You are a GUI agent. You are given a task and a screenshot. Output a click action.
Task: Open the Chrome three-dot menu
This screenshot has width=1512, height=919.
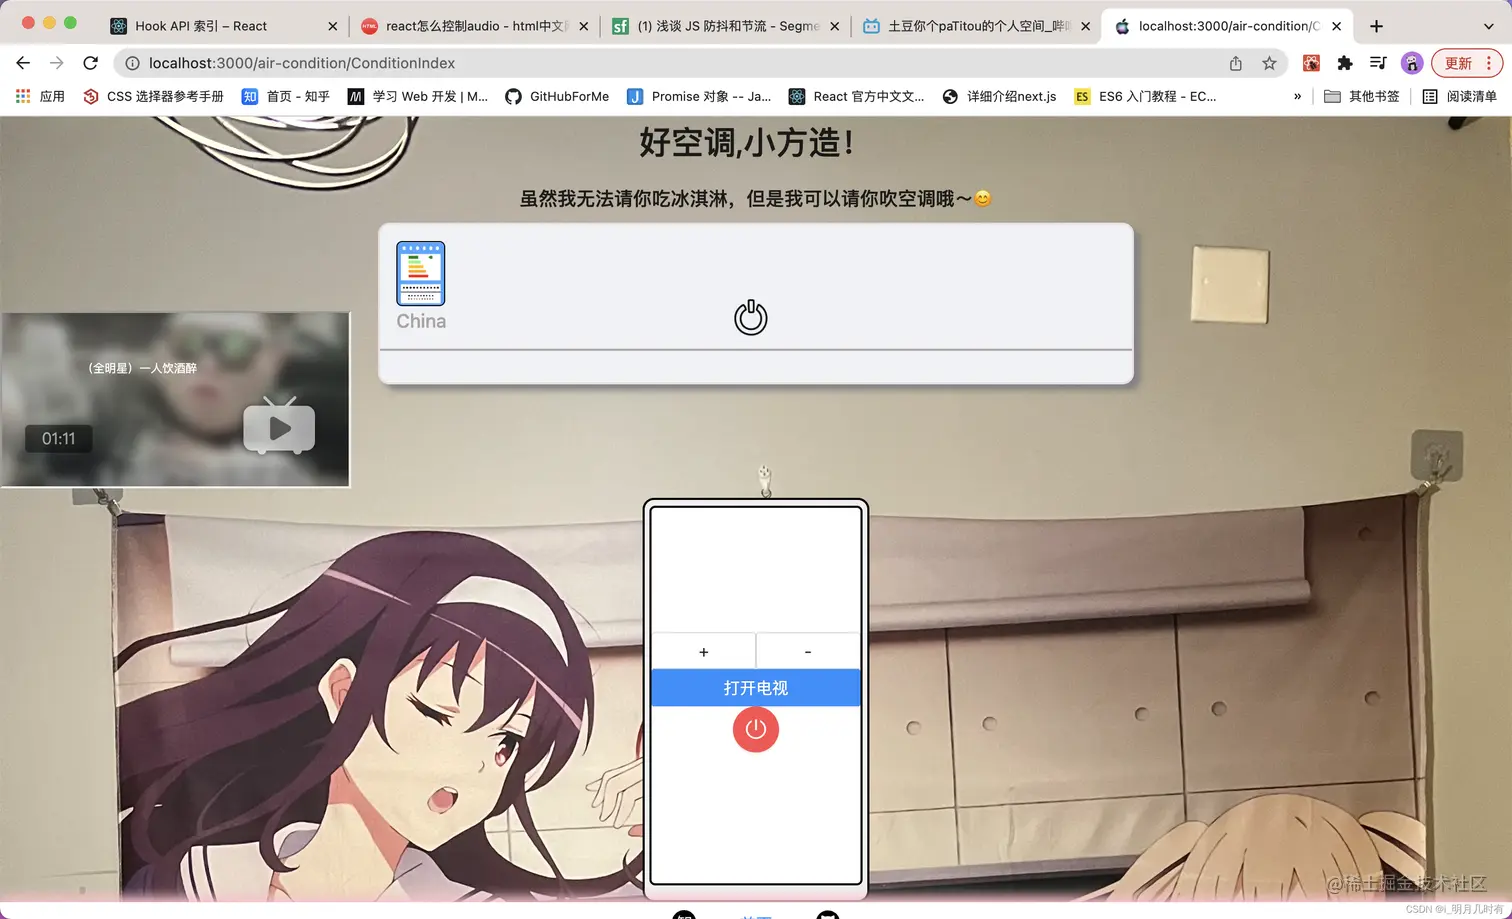(x=1489, y=63)
